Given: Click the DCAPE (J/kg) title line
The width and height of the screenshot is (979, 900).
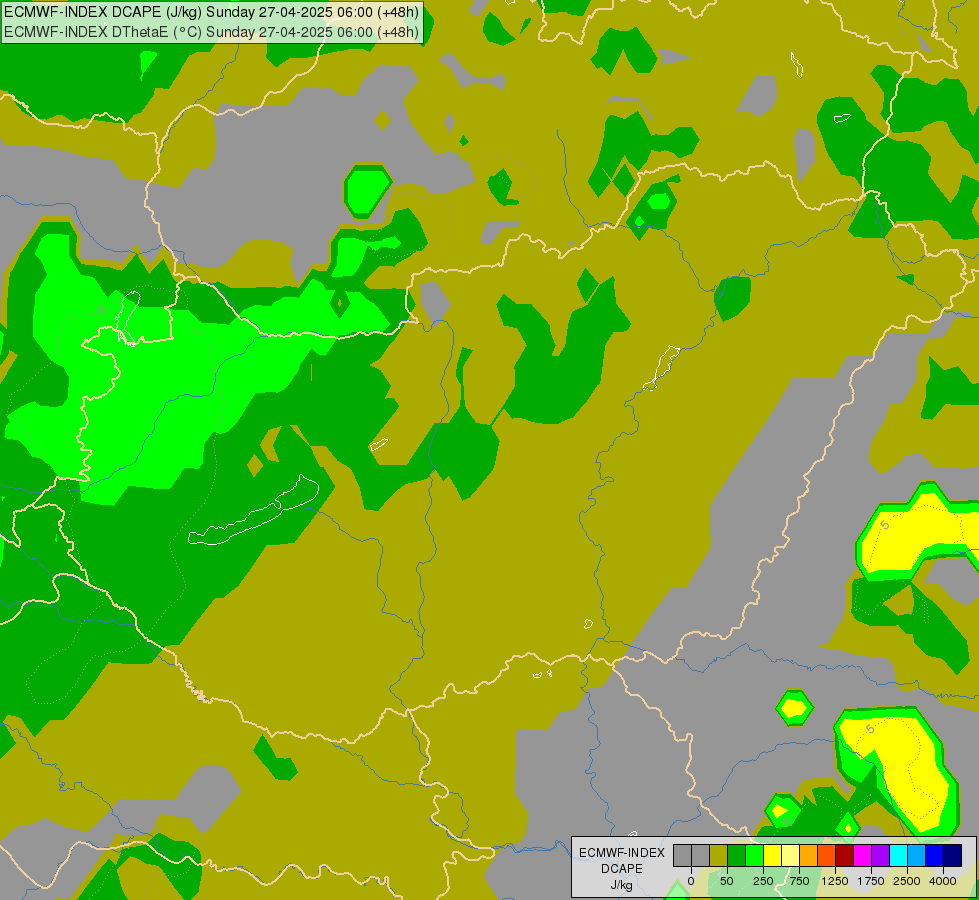Looking at the screenshot, I should 211,12.
